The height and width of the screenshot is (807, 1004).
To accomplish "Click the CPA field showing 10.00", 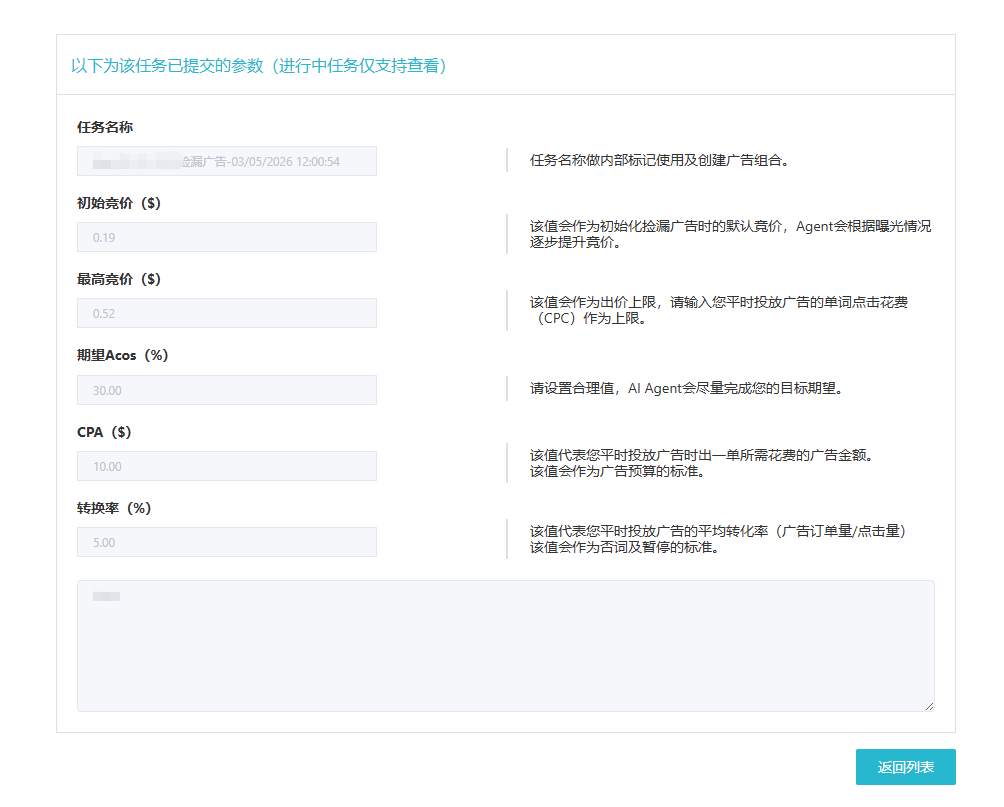I will [x=226, y=466].
